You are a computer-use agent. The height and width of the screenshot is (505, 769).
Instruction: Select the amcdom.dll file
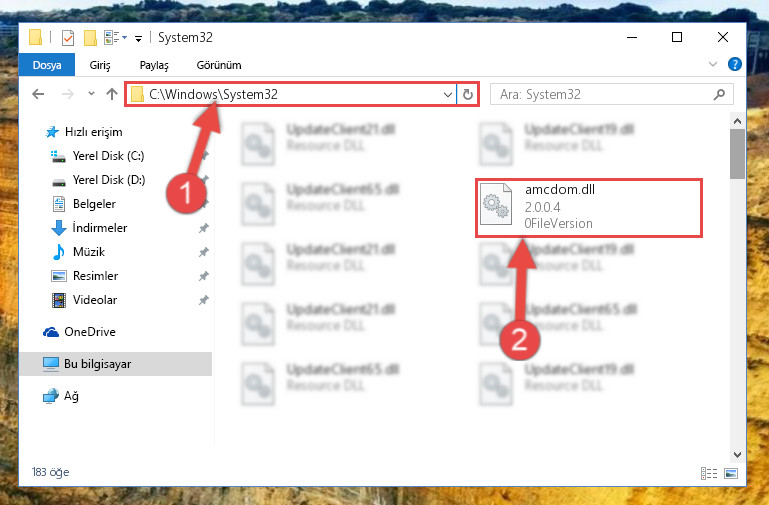[589, 208]
